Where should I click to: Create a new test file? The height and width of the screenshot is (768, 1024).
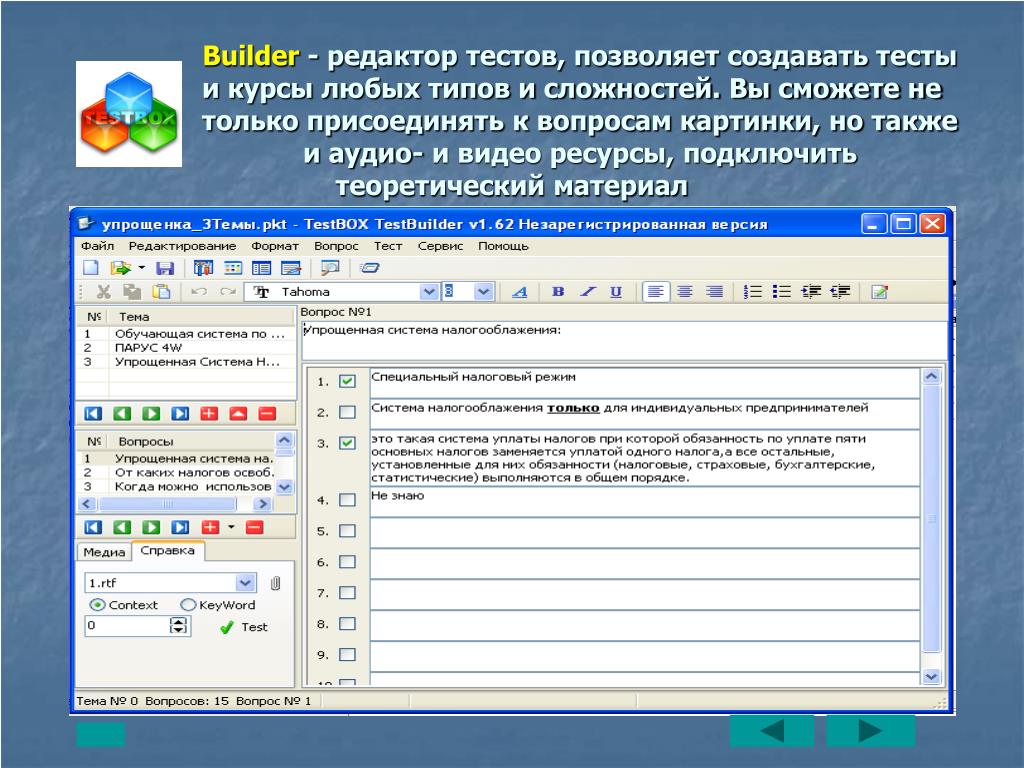91,268
